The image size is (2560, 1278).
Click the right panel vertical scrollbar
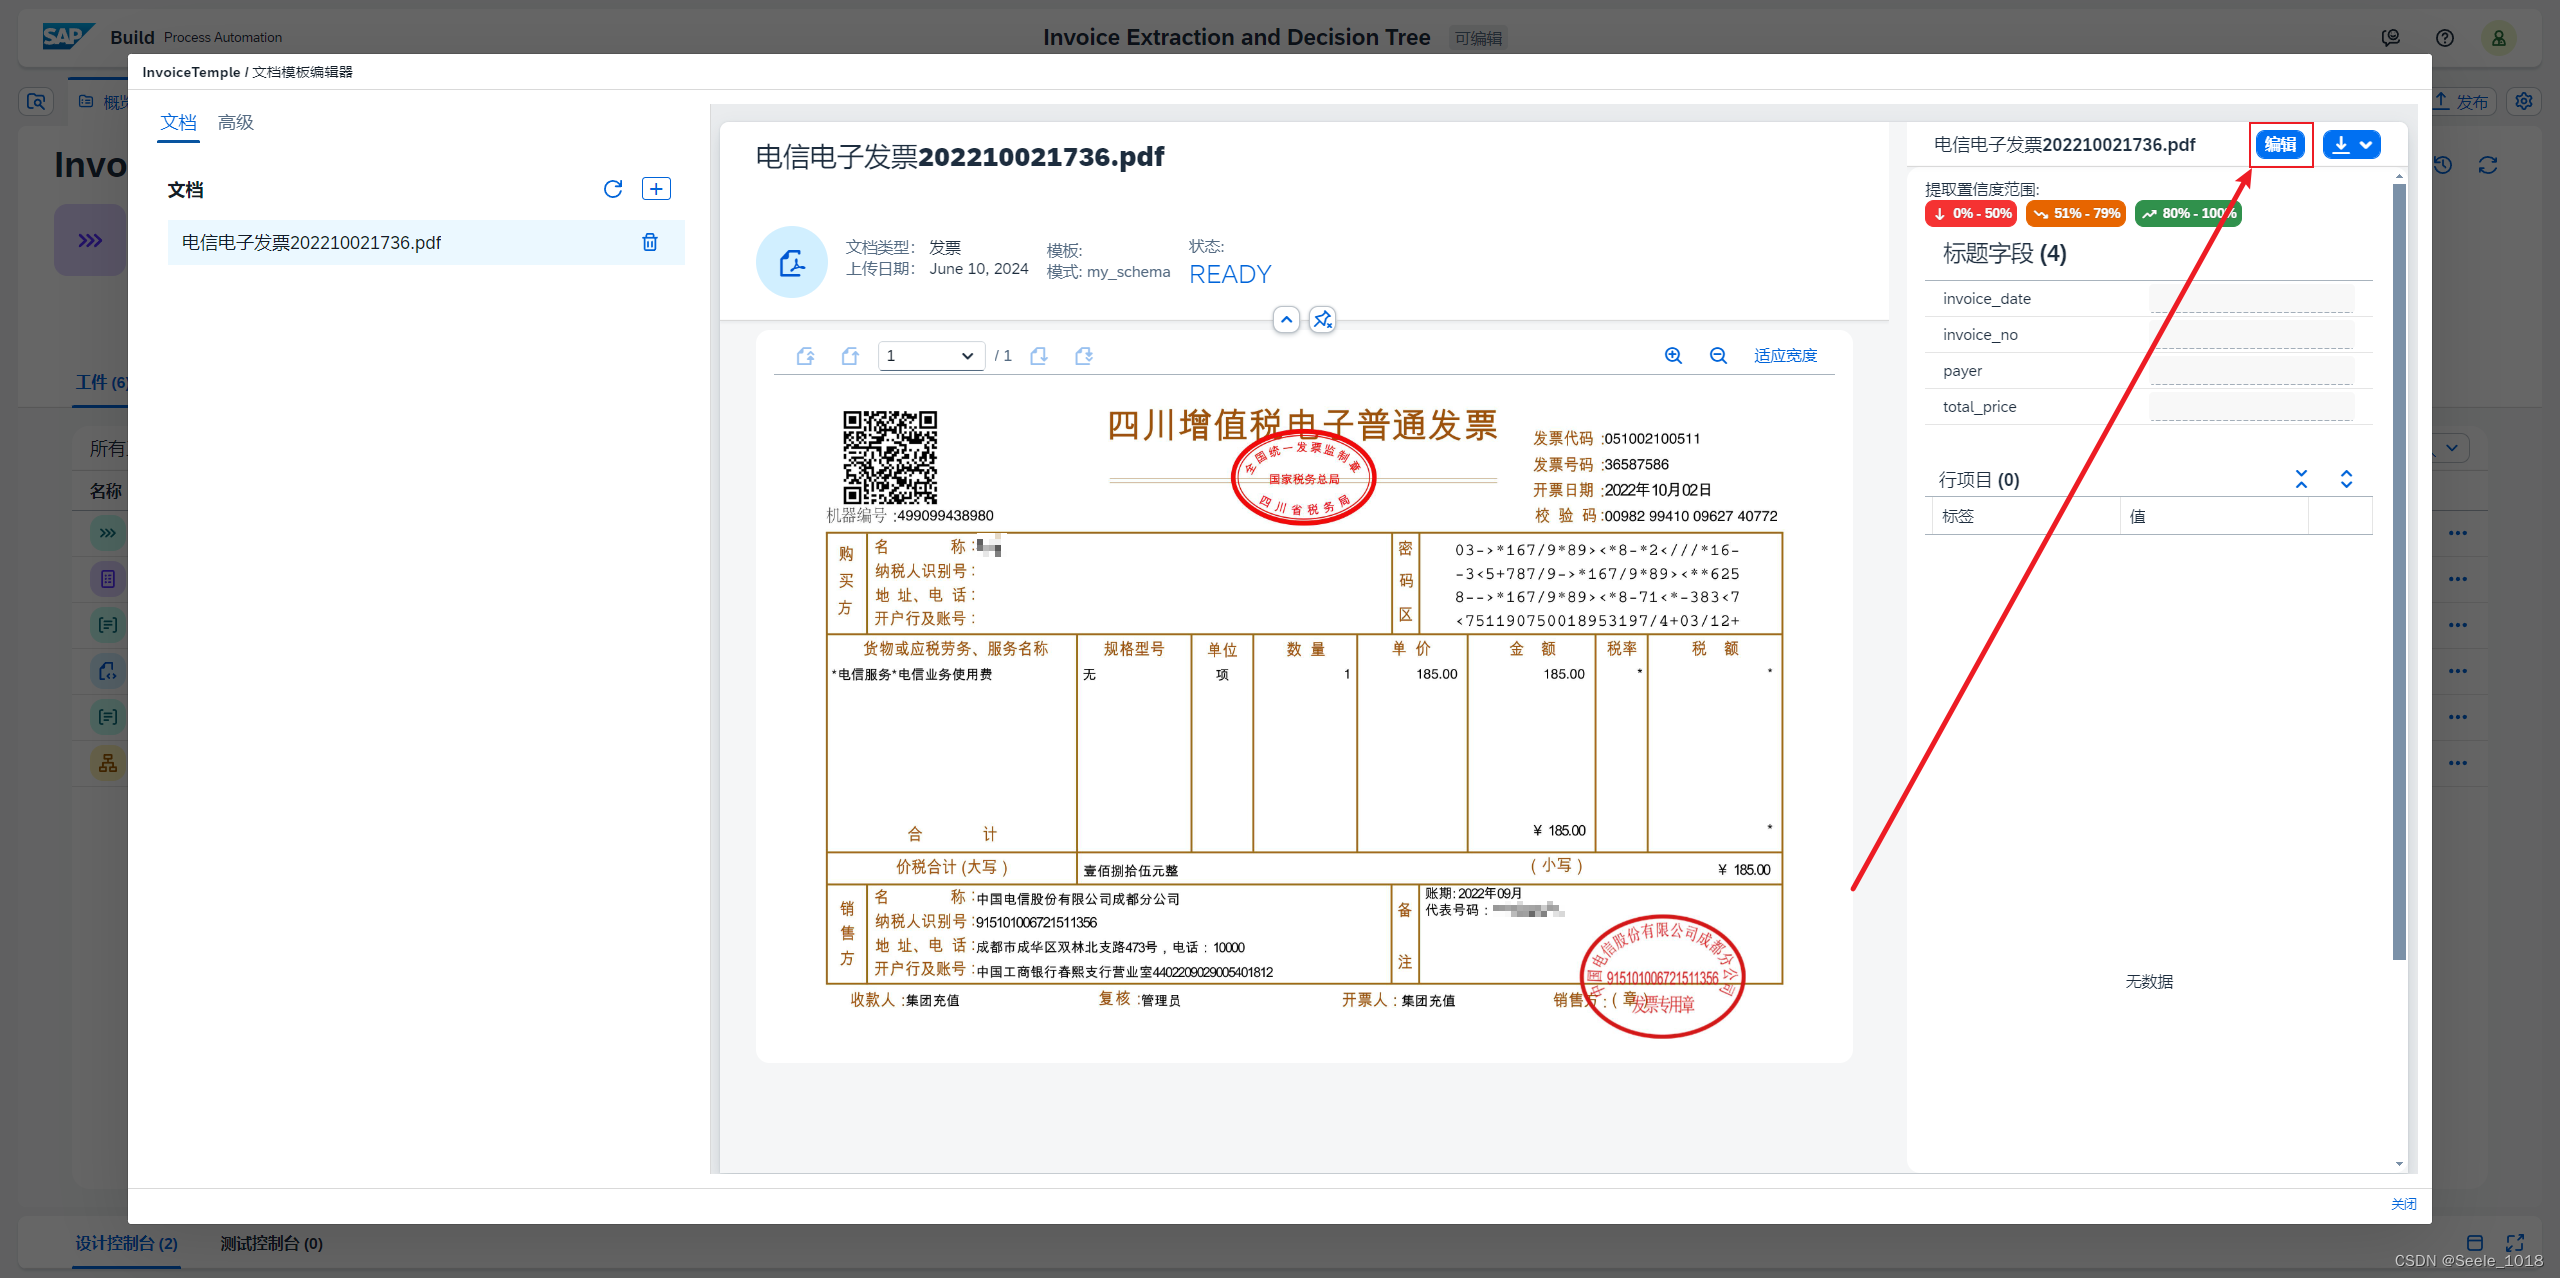pyautogui.click(x=2399, y=570)
